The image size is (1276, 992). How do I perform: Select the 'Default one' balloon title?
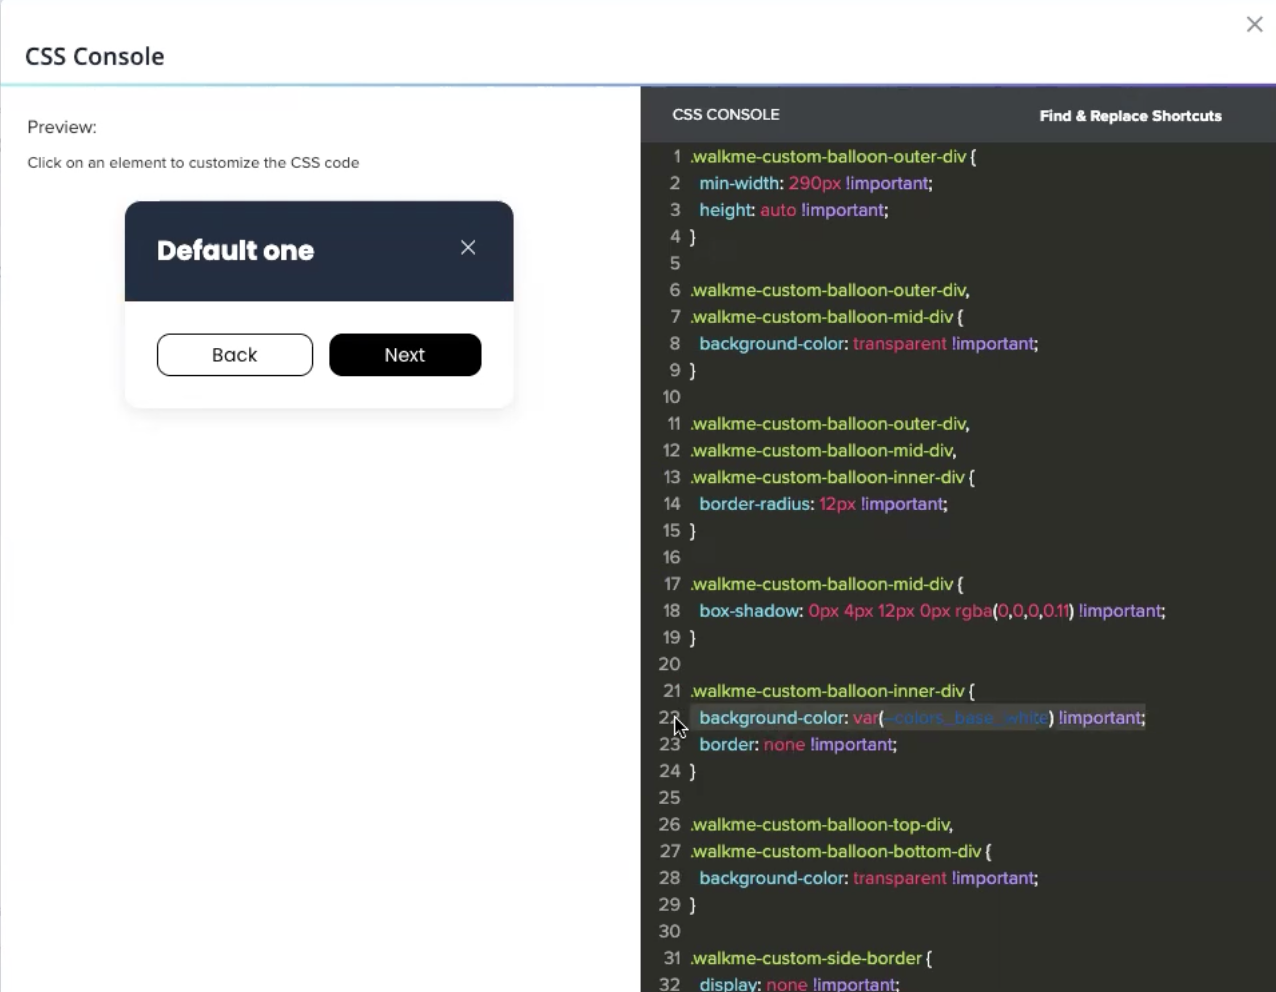tap(235, 251)
